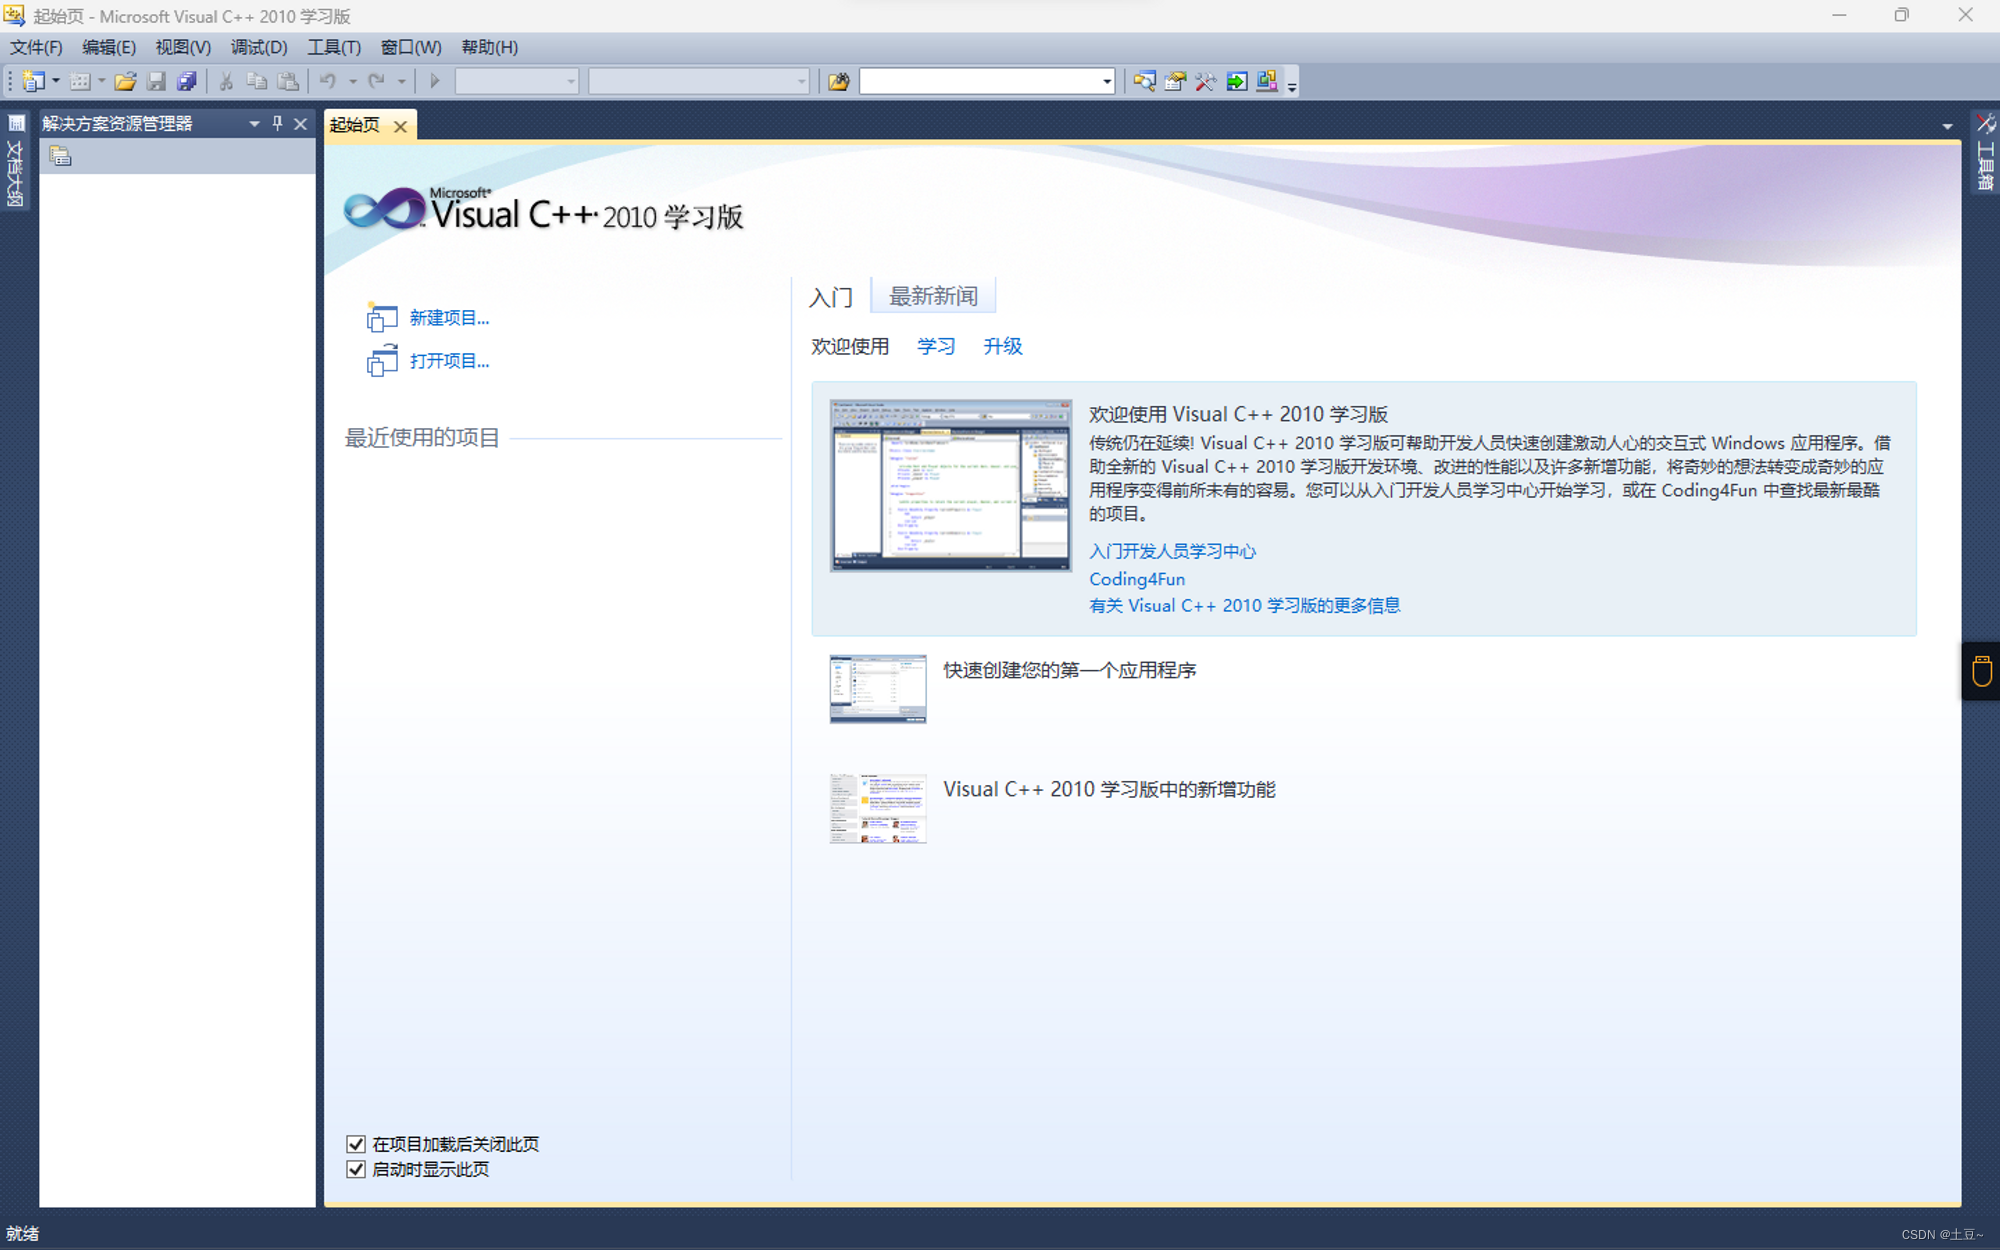The height and width of the screenshot is (1250, 2000).
Task: Open the Extension Manager toolbar icon
Action: coord(1267,81)
